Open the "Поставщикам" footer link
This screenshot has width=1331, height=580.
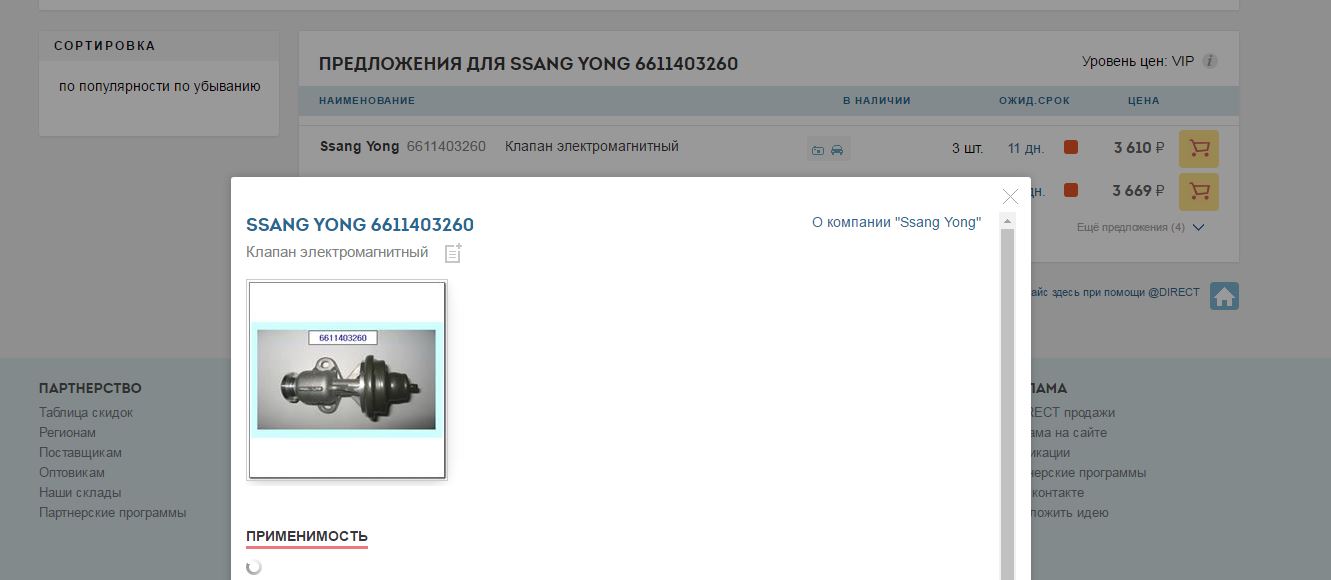tap(80, 452)
